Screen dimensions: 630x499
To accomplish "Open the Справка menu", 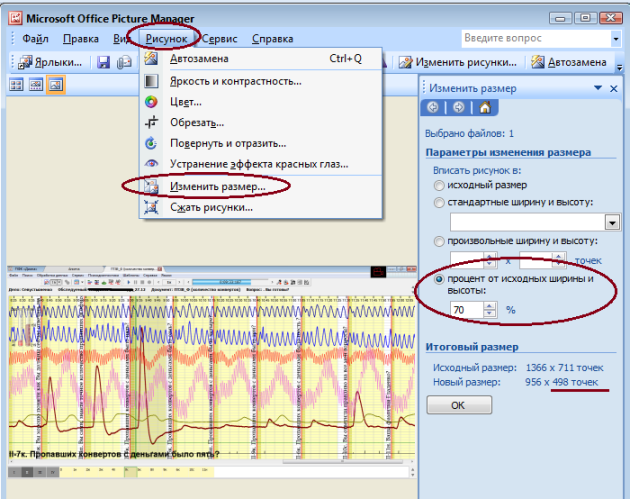I will pos(272,39).
